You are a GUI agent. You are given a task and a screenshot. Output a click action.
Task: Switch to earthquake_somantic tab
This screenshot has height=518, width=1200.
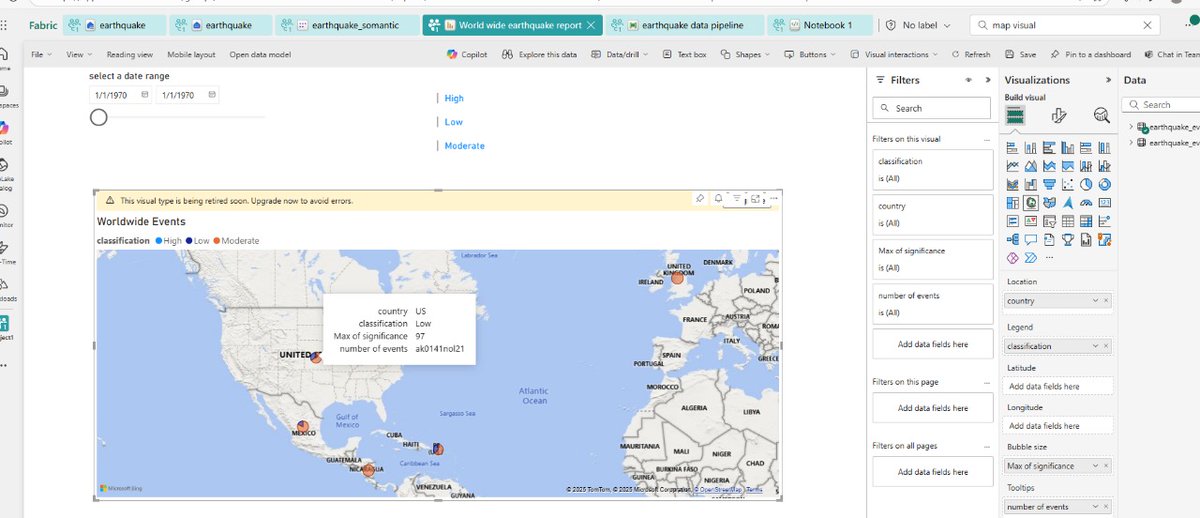[x=346, y=25]
